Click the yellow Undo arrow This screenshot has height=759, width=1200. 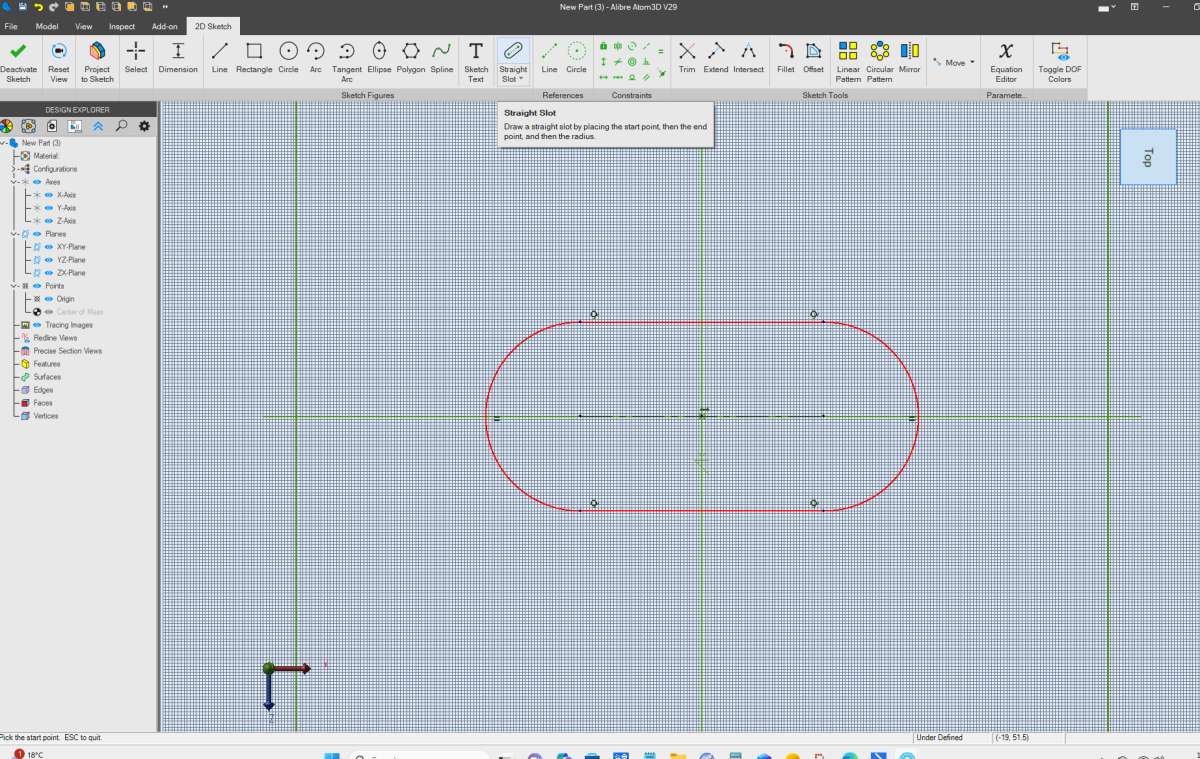pos(38,6)
